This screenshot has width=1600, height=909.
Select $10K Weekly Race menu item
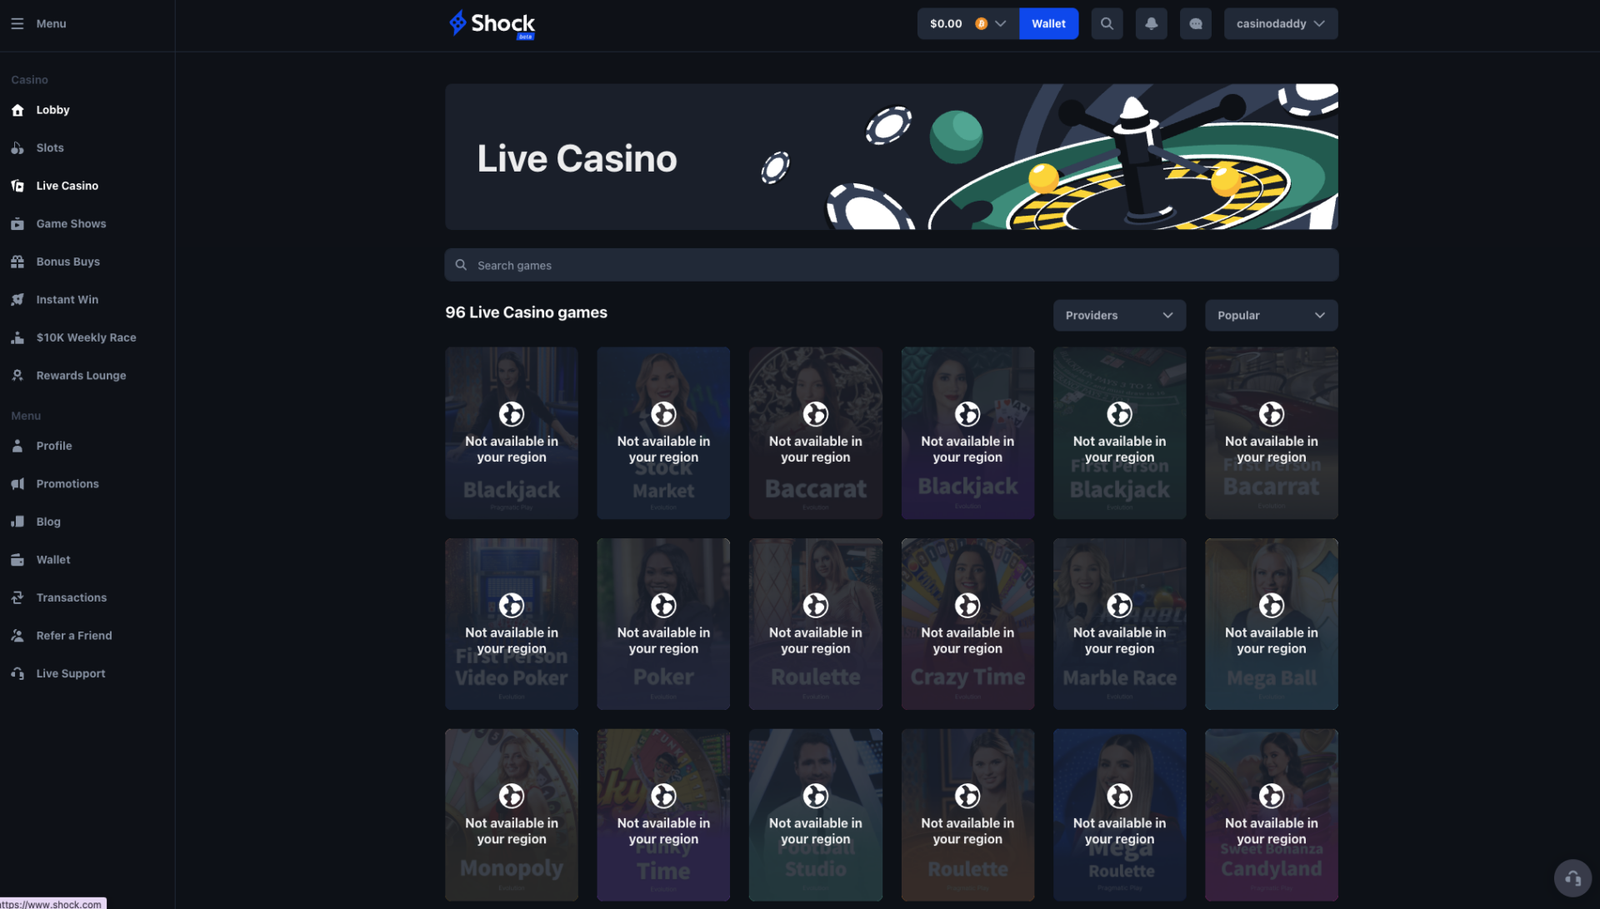[x=86, y=338]
